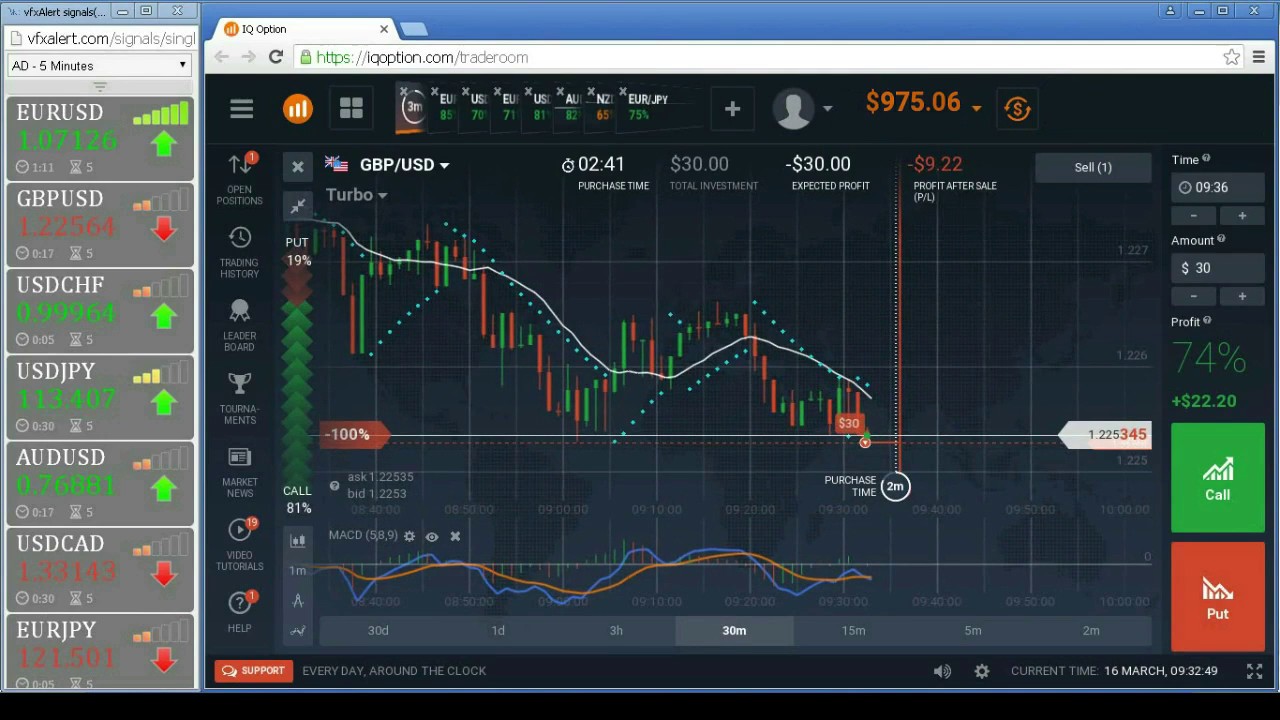1280x720 pixels.
Task: Click the ask/bid help question icon
Action: click(x=334, y=485)
